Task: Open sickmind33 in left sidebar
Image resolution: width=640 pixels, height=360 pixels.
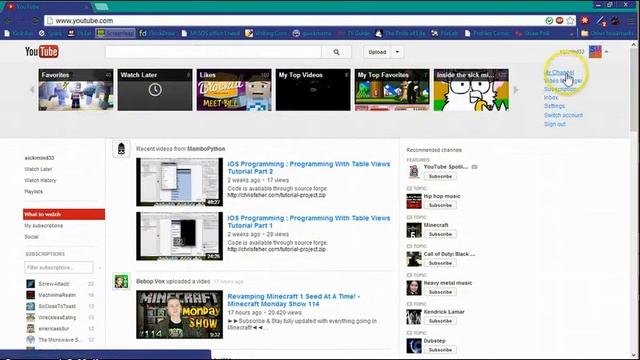Action: click(39, 158)
